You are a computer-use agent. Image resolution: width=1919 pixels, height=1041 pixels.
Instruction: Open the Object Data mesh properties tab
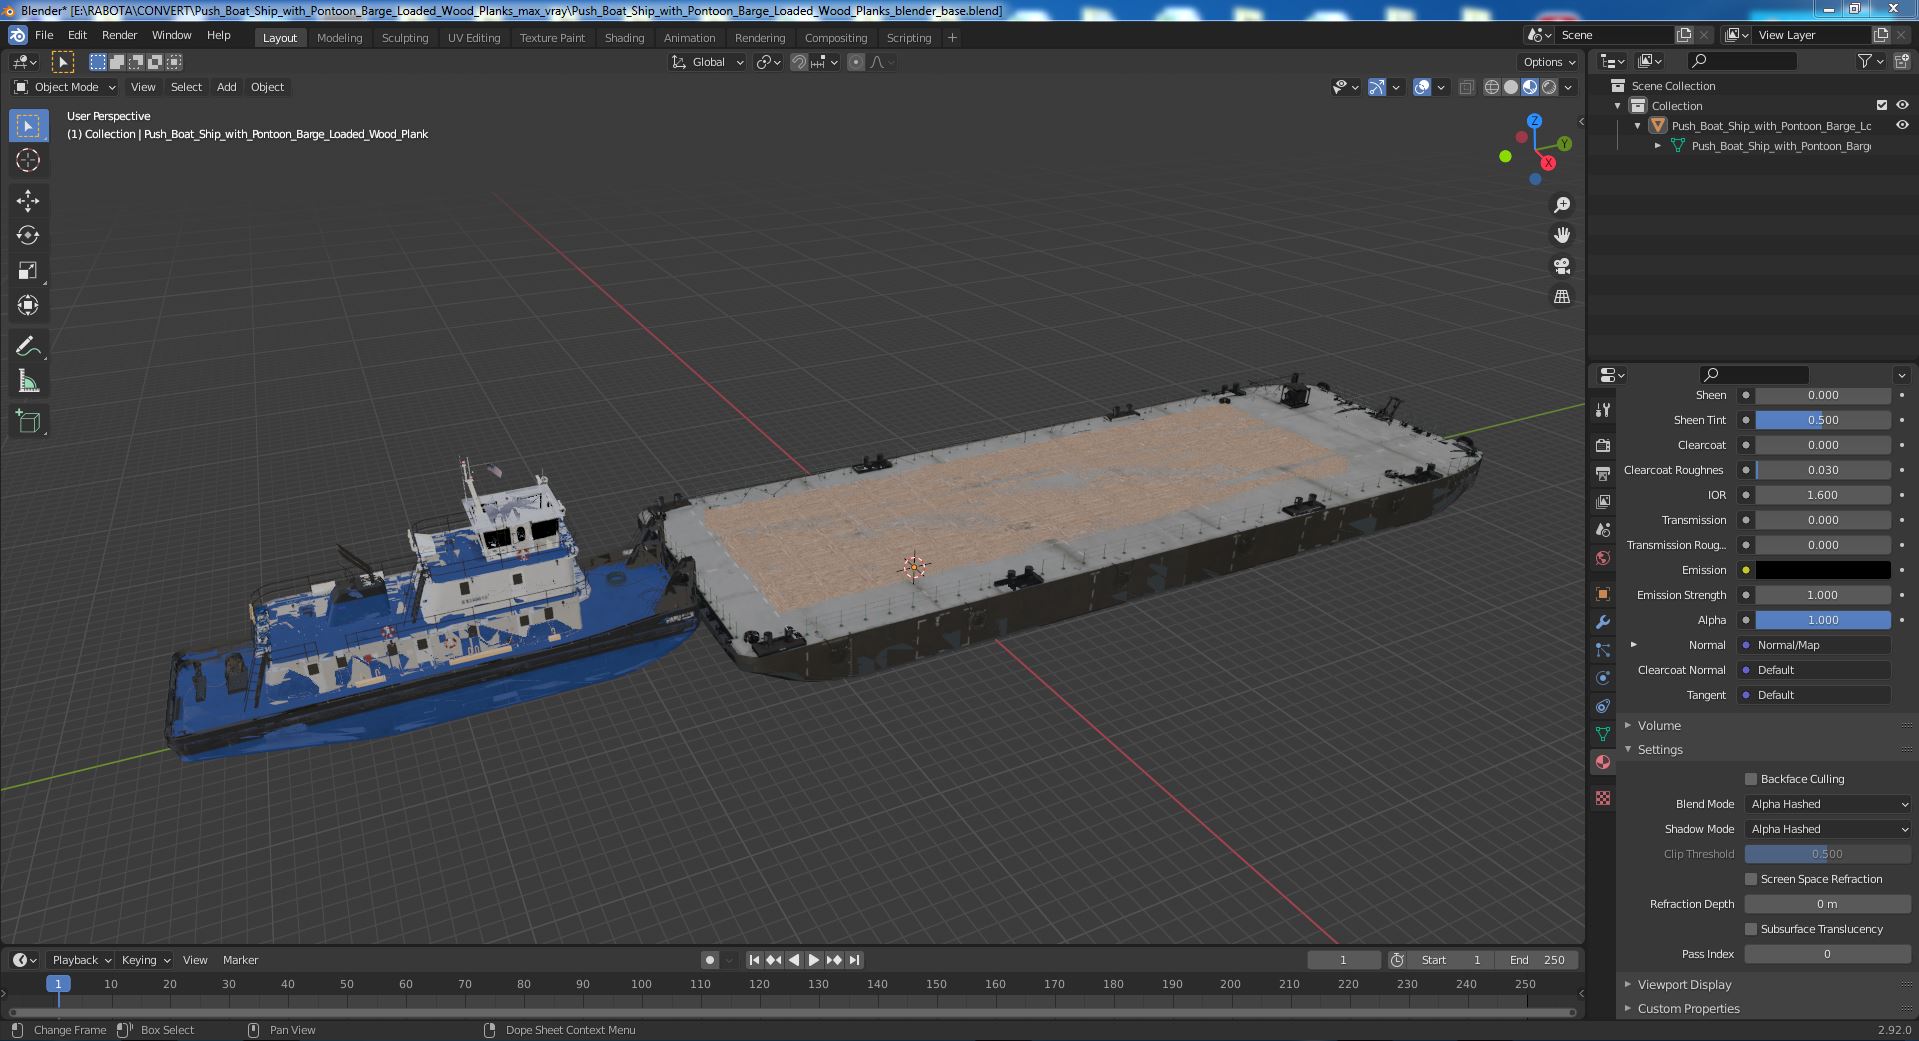click(1603, 734)
